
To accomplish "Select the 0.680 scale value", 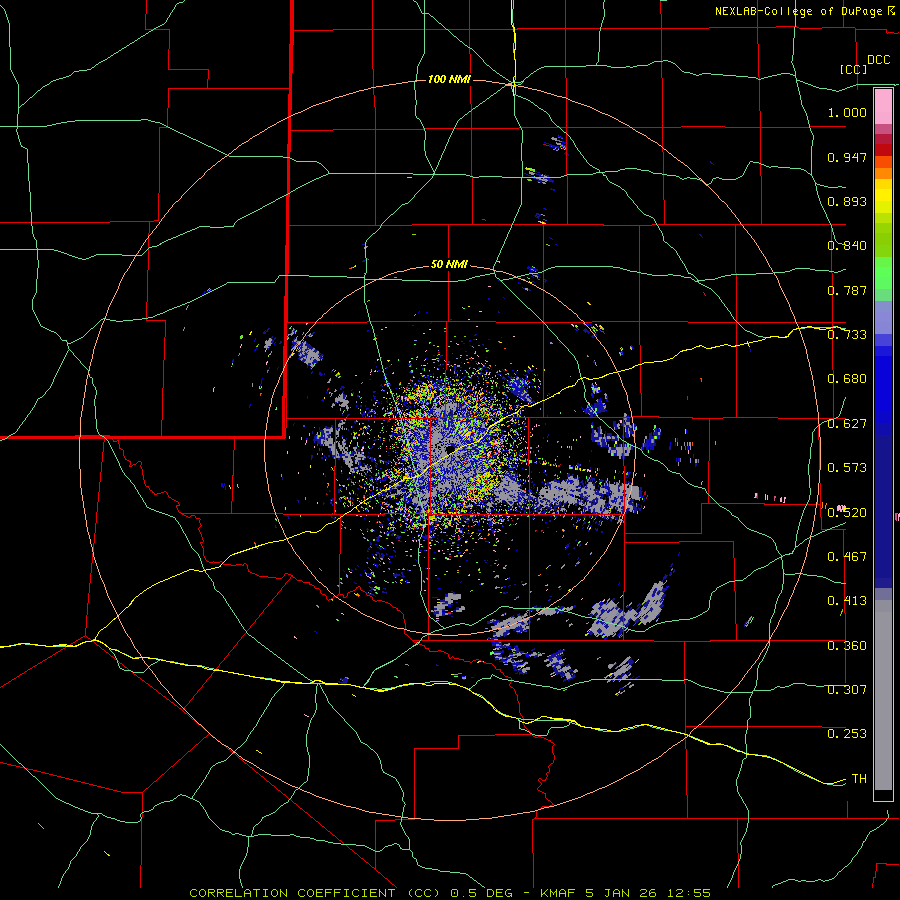I will 847,379.
